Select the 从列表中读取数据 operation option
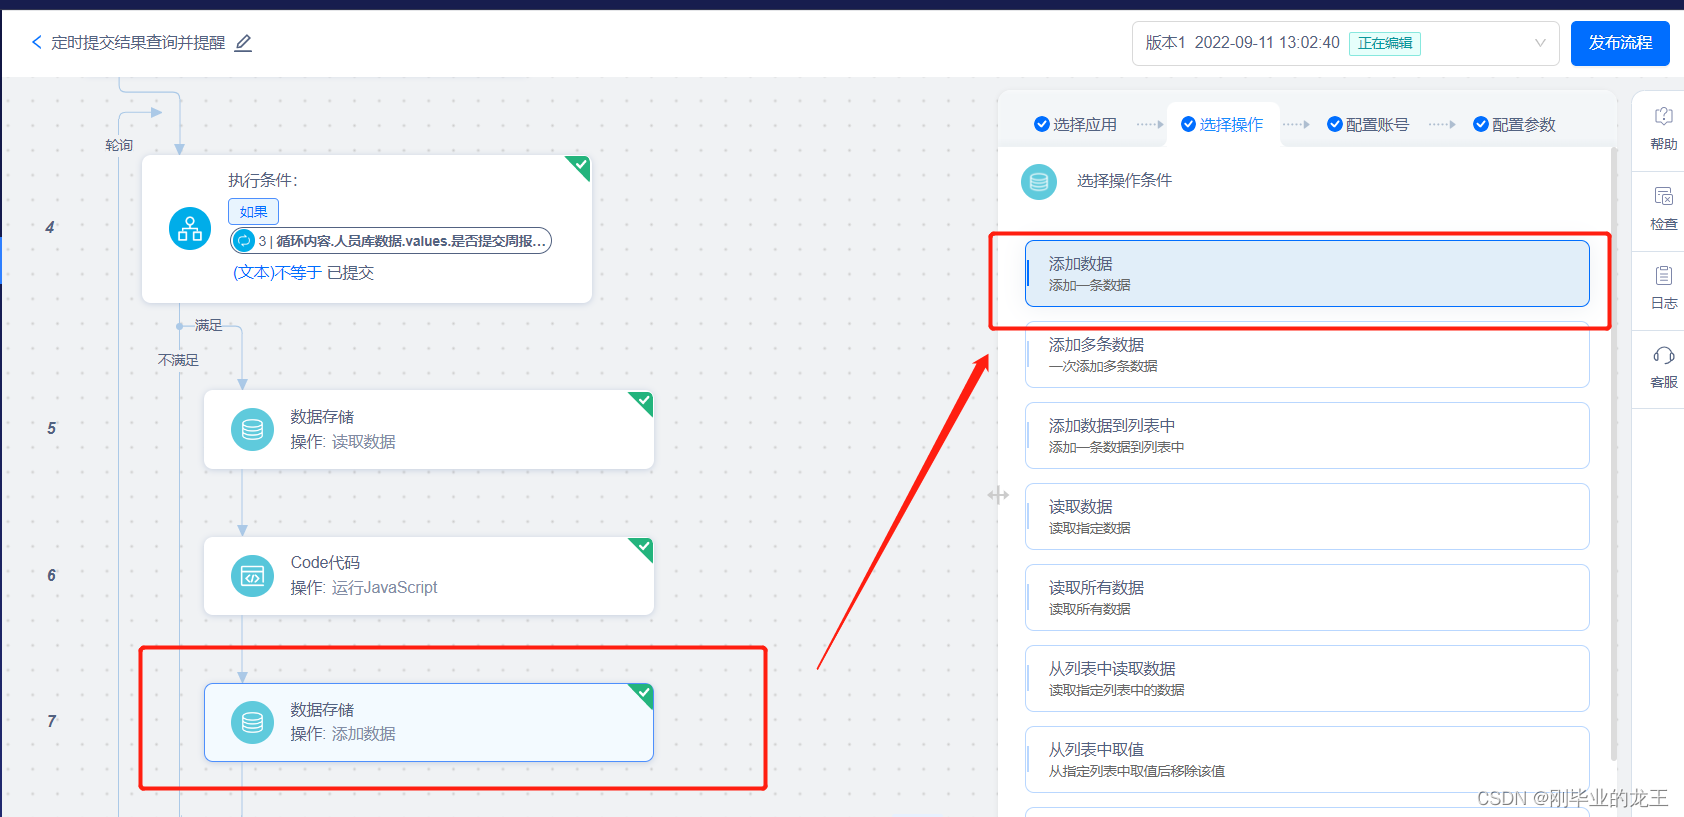This screenshot has height=817, width=1684. click(x=1307, y=678)
